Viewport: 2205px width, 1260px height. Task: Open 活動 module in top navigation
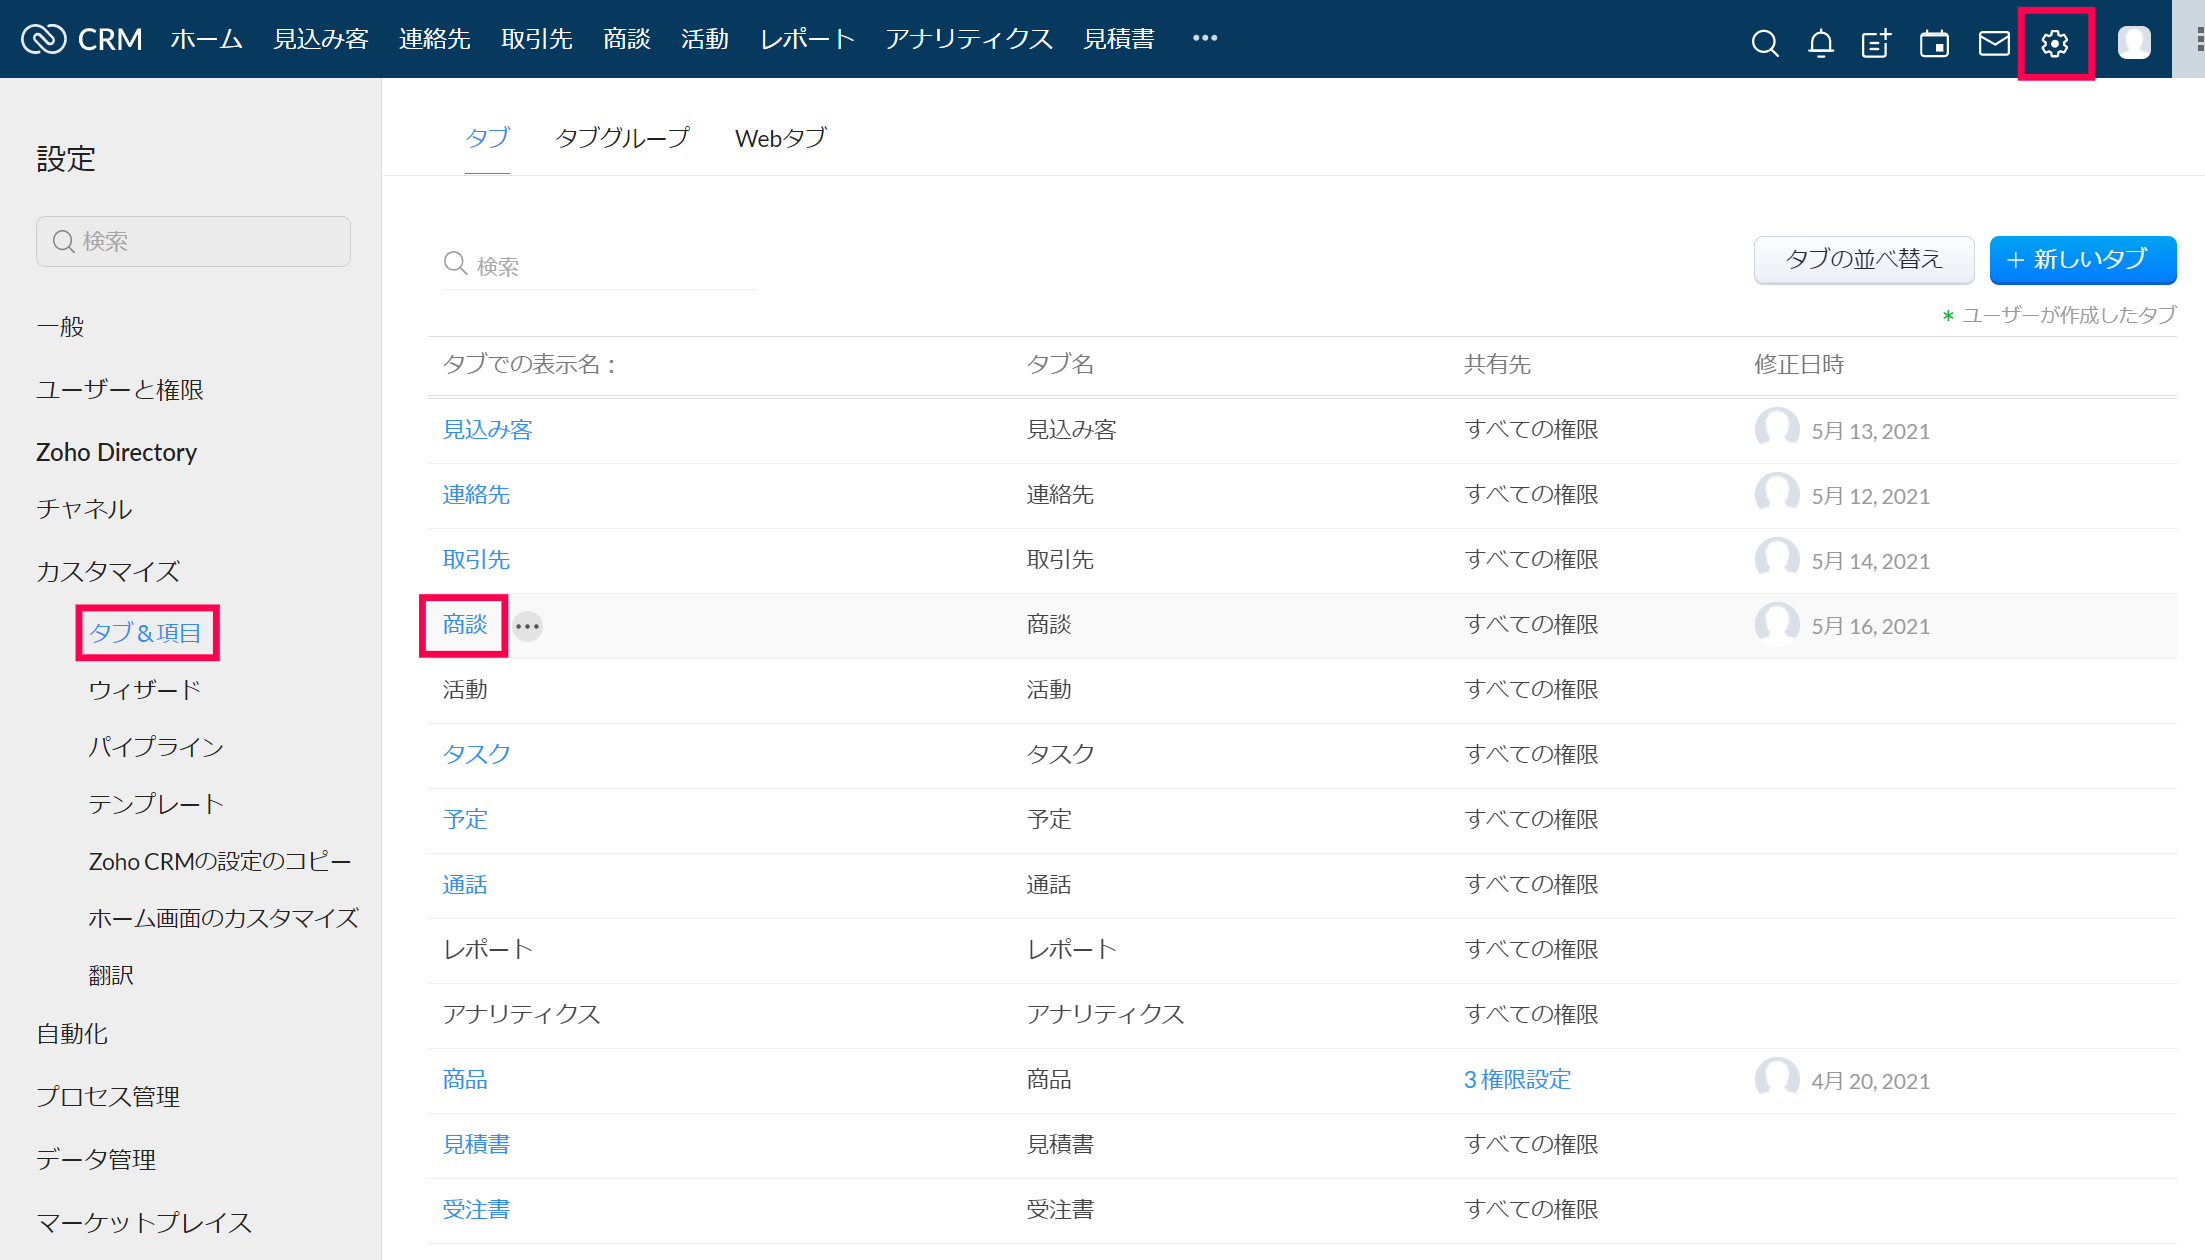click(705, 39)
